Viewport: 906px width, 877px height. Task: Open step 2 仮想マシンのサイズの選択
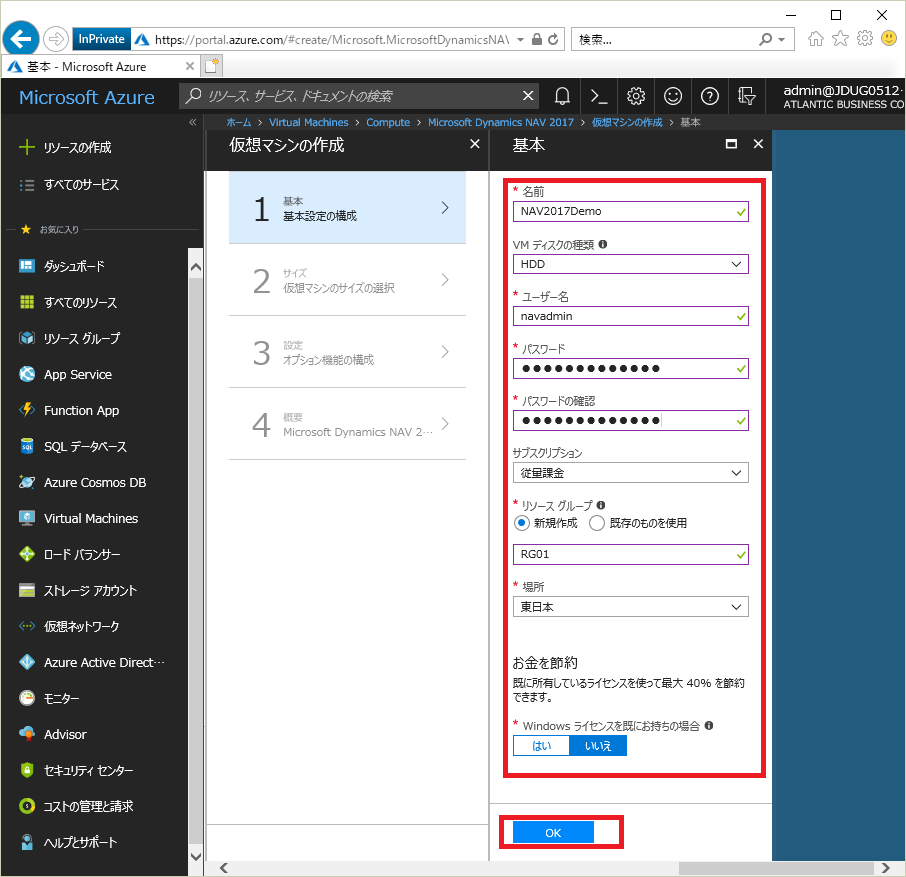(347, 280)
